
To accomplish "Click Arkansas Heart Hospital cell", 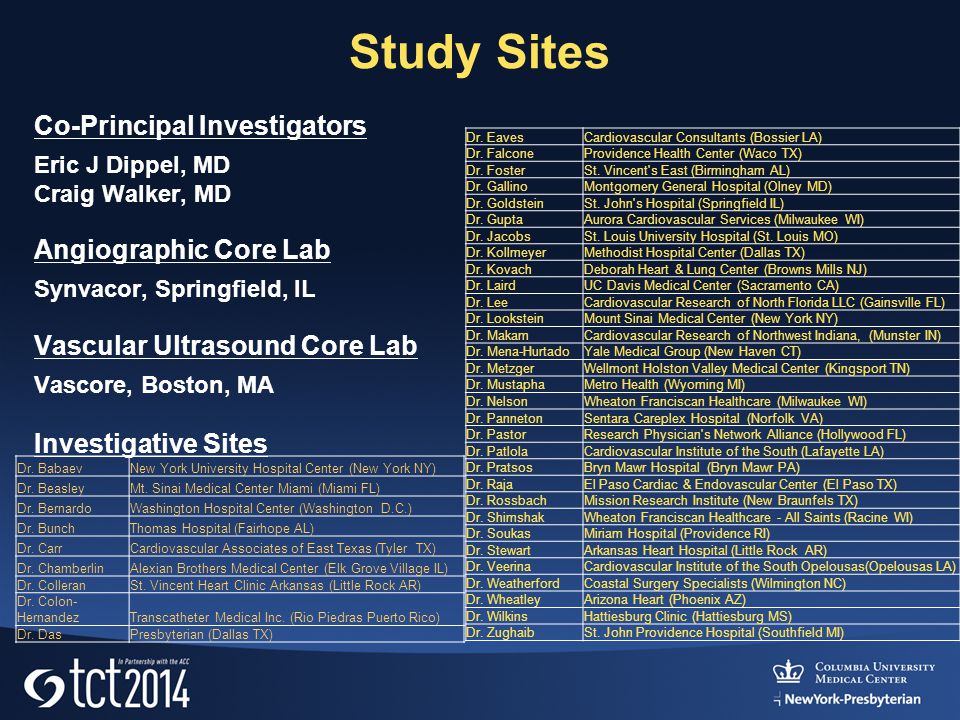I will (771, 550).
